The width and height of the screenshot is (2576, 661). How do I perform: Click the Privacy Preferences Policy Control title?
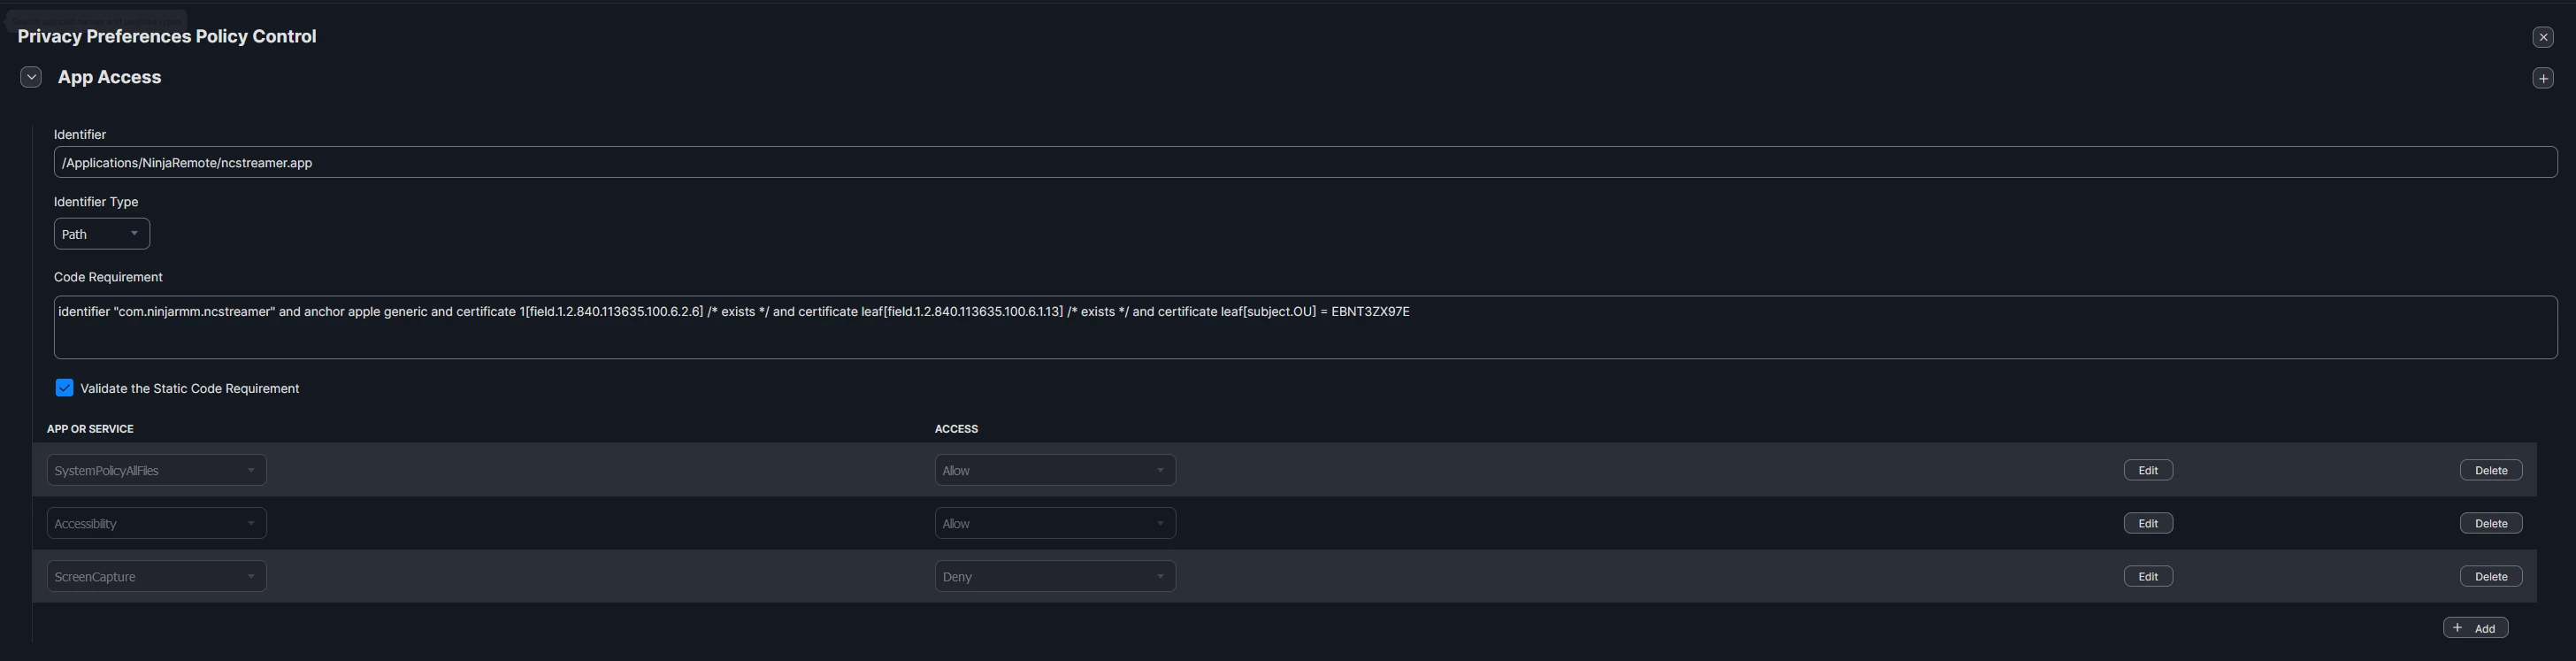167,36
